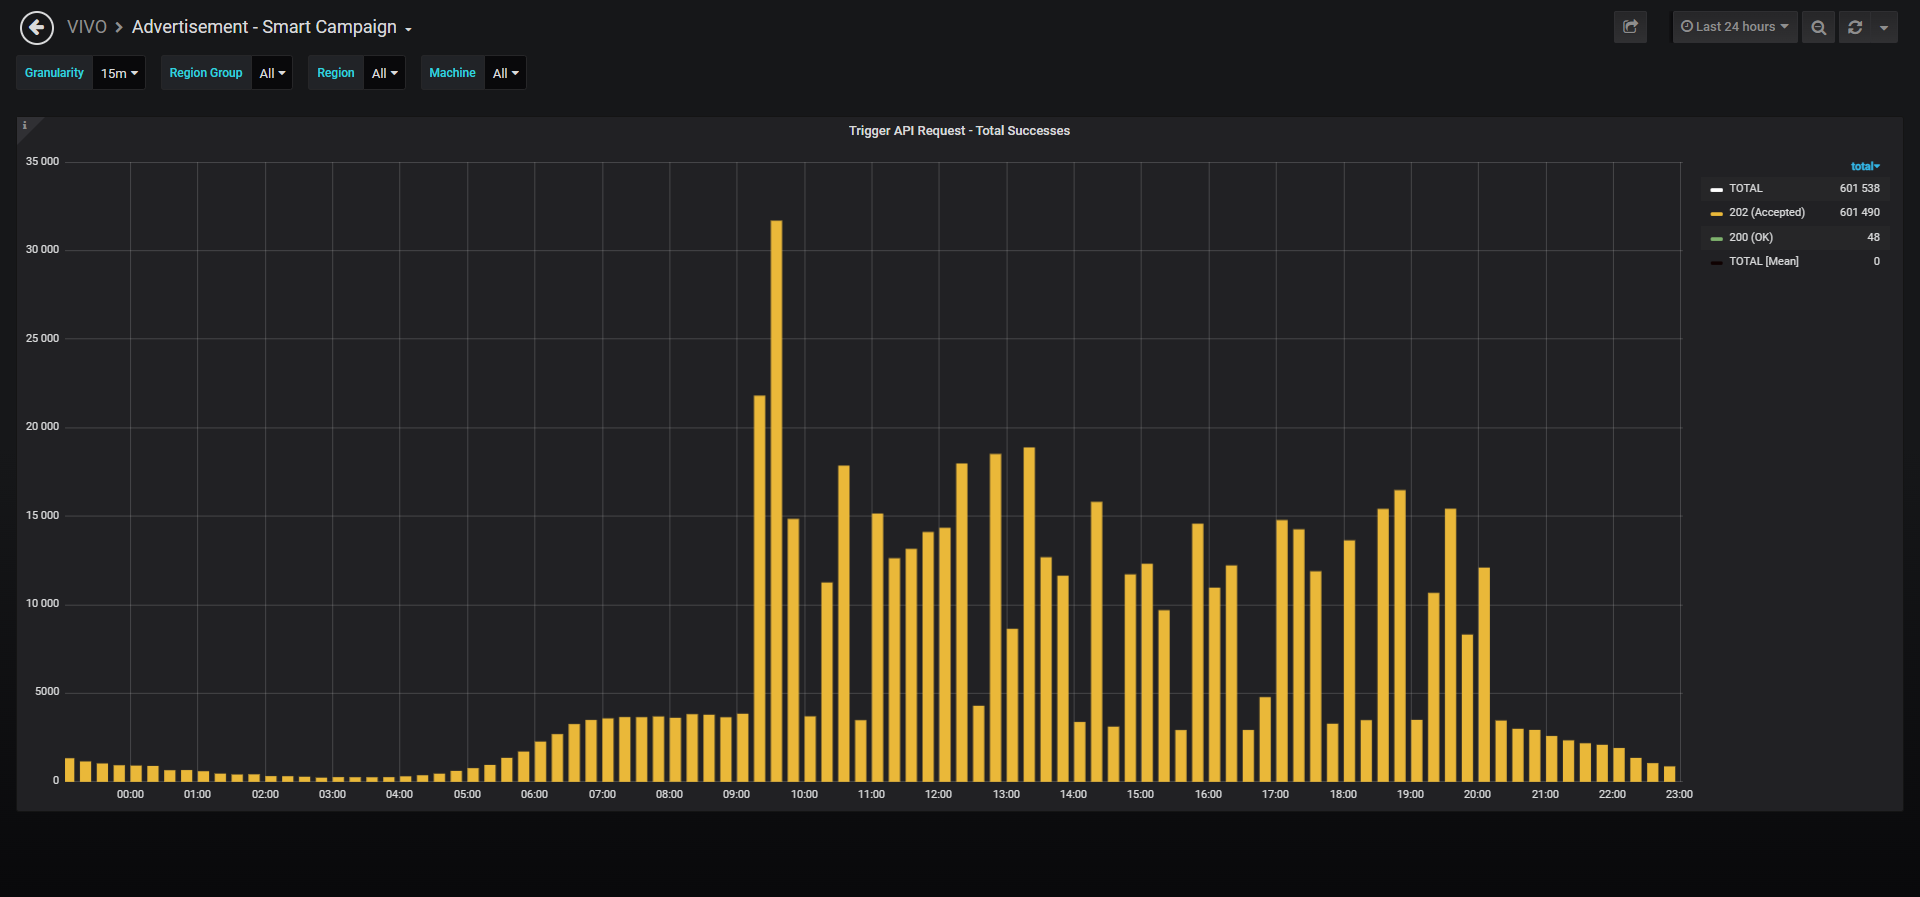
Task: Open the refresh interval dropdown caret
Action: pyautogui.click(x=1884, y=27)
